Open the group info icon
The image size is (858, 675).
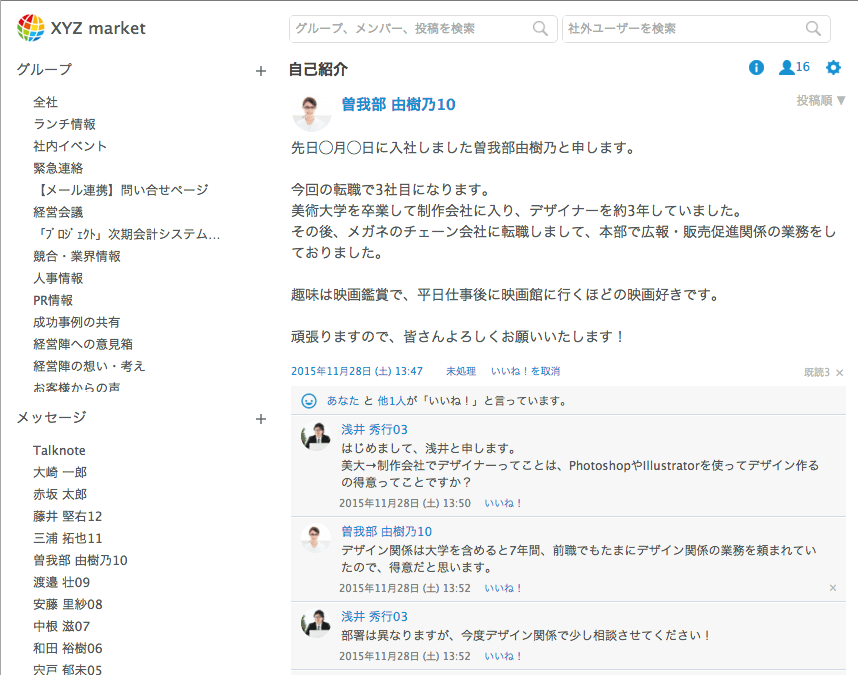(756, 67)
